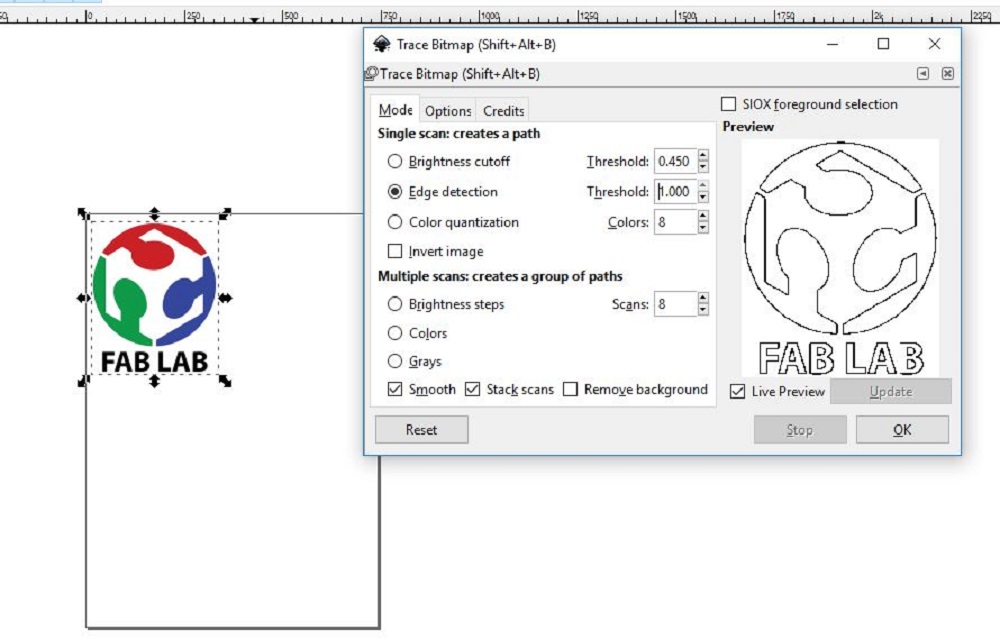
Task: Select the Brightness cutoff radio button
Action: tap(395, 161)
